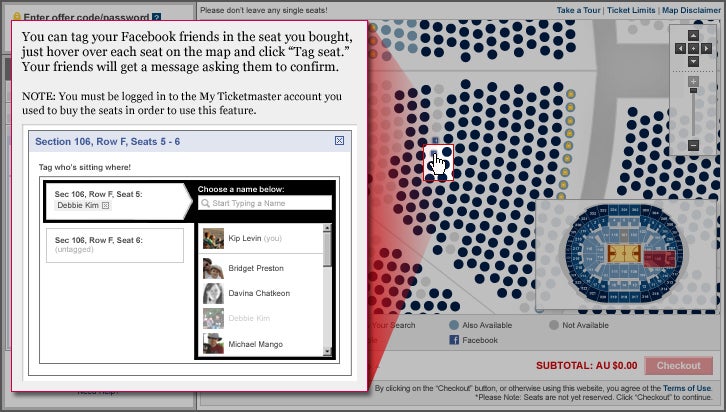View the Map Disclaimer link

pyautogui.click(x=688, y=10)
